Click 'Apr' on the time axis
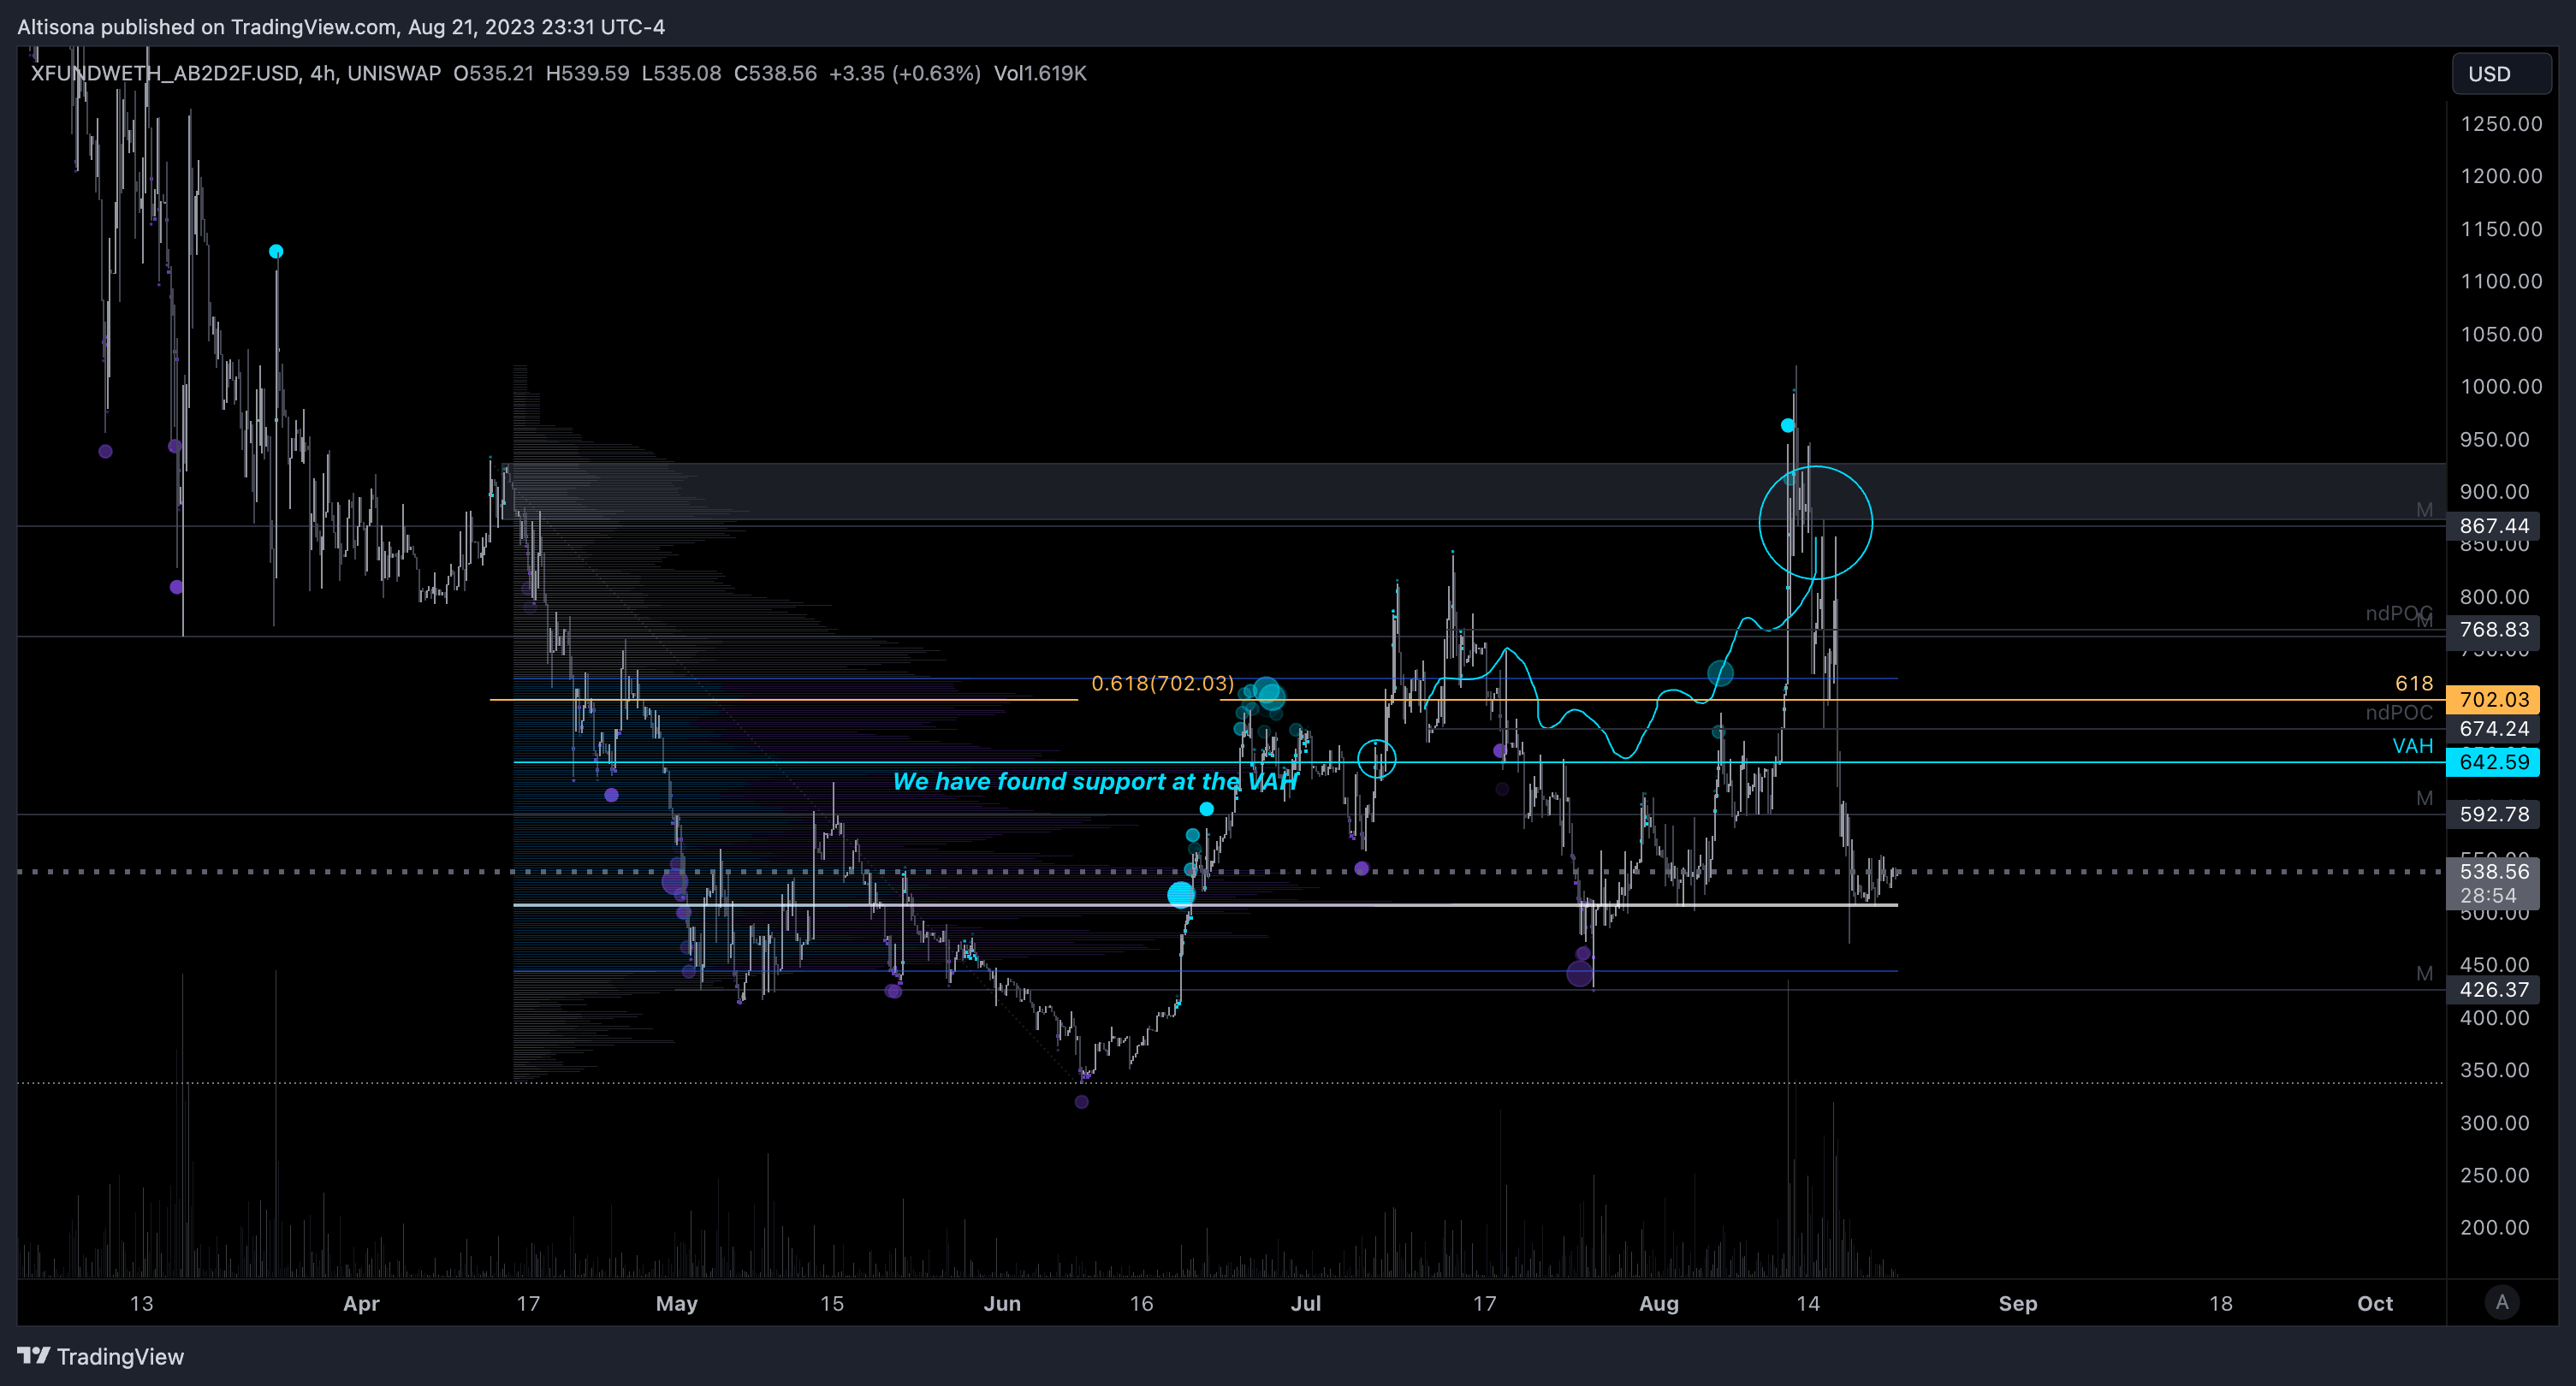Viewport: 2576px width, 1386px height. point(361,1303)
